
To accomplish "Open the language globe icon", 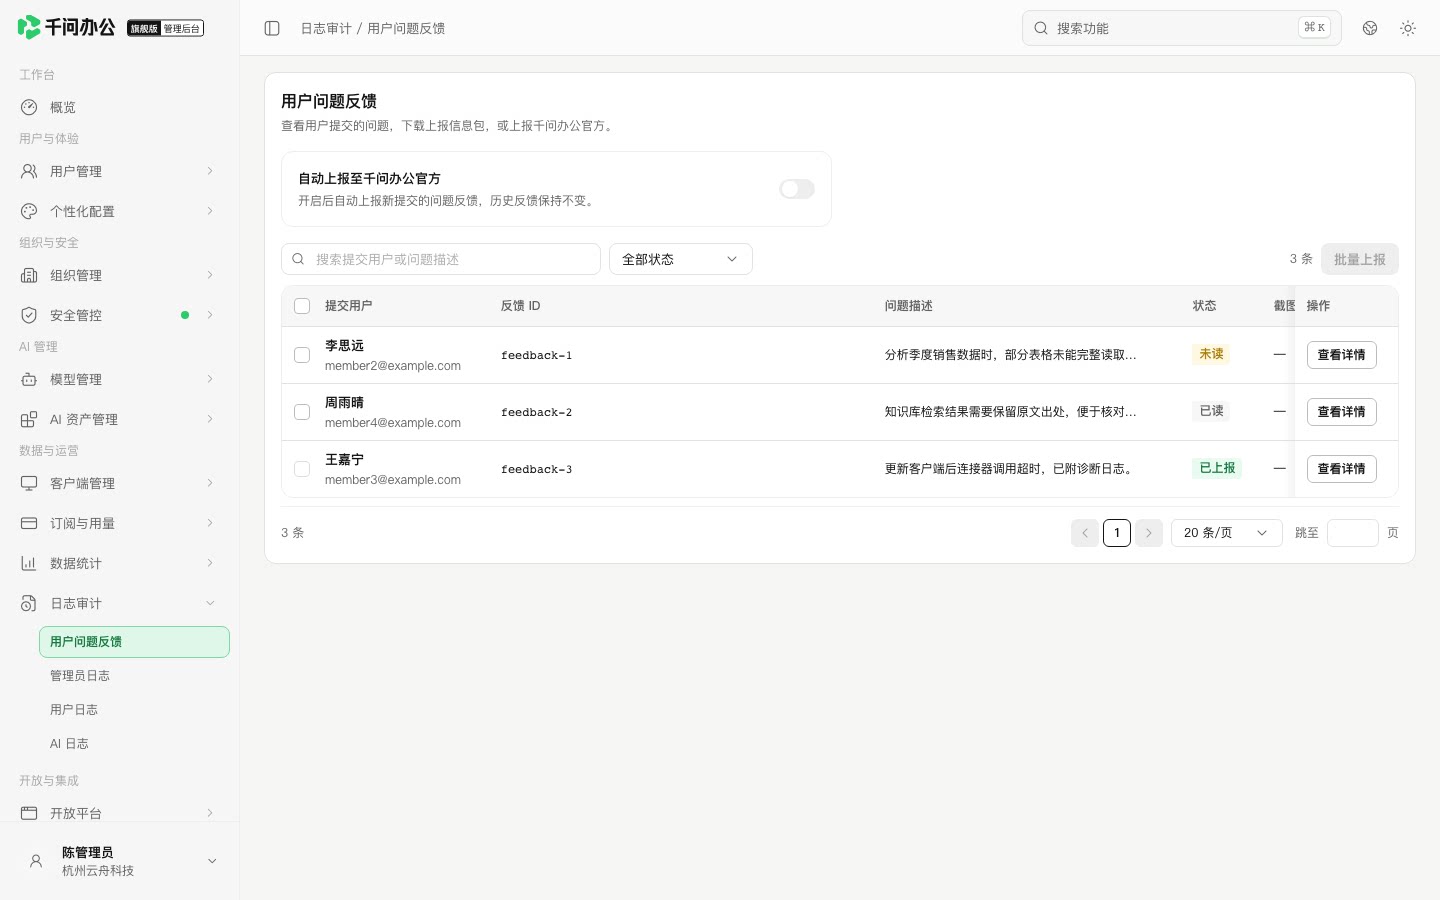I will (1370, 28).
